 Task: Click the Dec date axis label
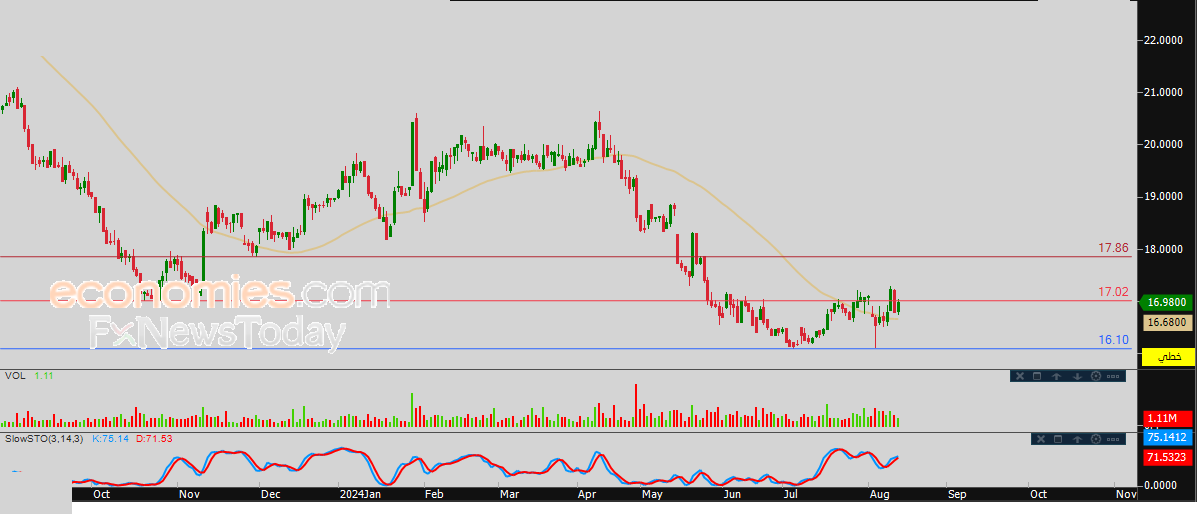coord(270,494)
